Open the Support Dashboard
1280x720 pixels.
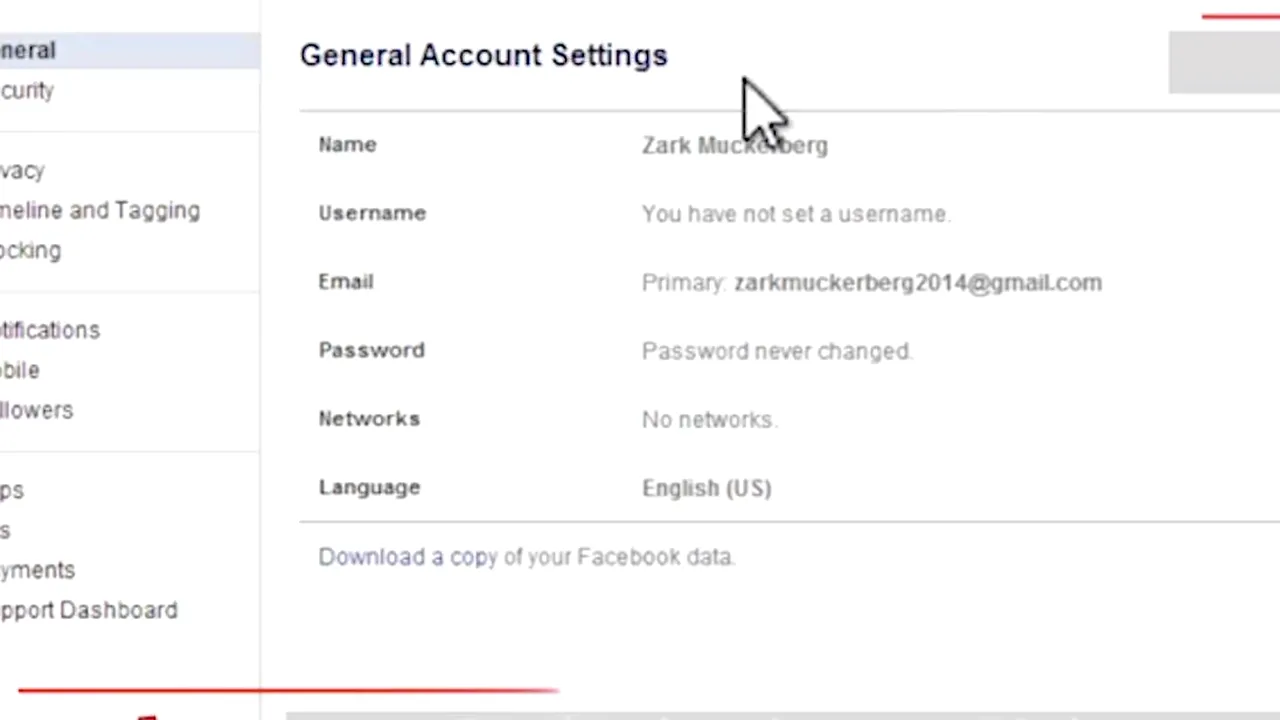pos(89,611)
